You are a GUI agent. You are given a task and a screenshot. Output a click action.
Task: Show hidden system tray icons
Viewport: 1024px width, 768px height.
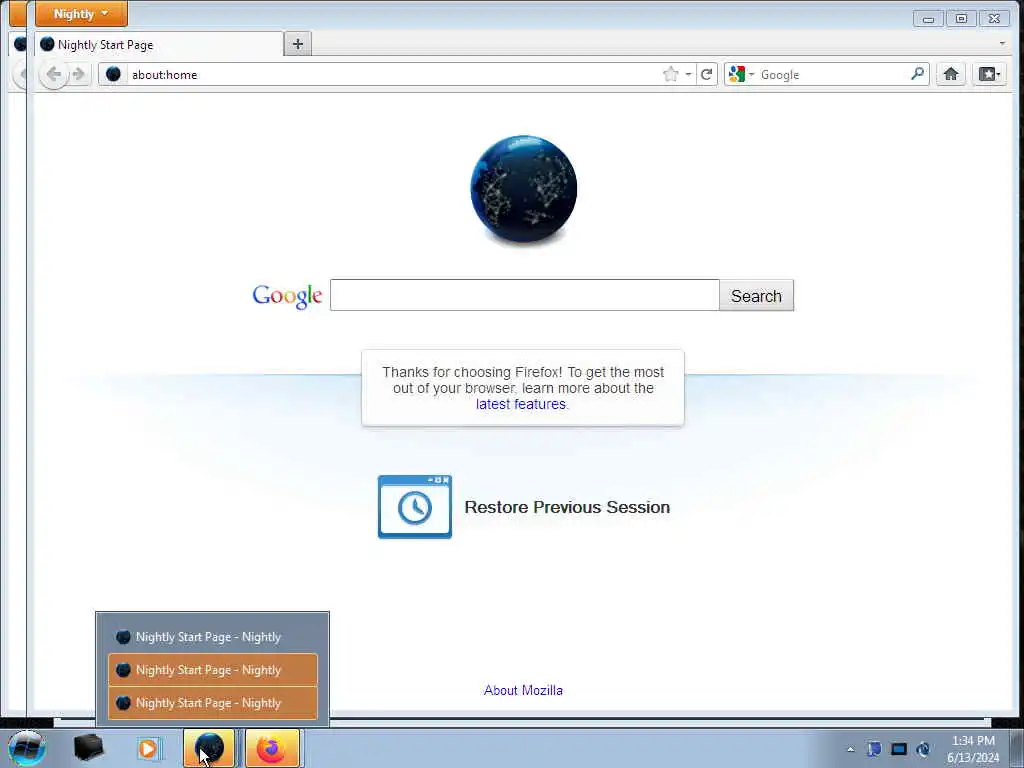[850, 749]
